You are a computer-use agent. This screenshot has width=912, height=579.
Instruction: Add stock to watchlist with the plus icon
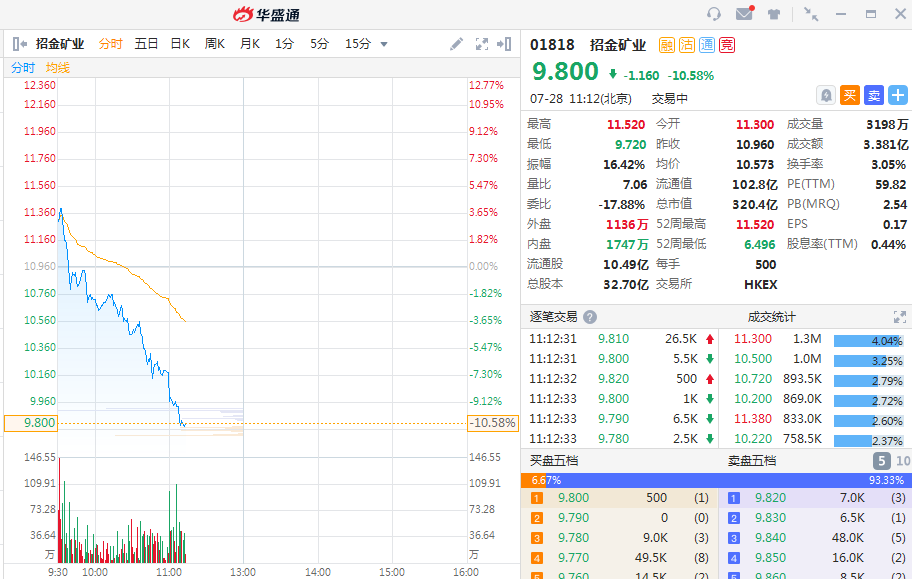[x=898, y=95]
